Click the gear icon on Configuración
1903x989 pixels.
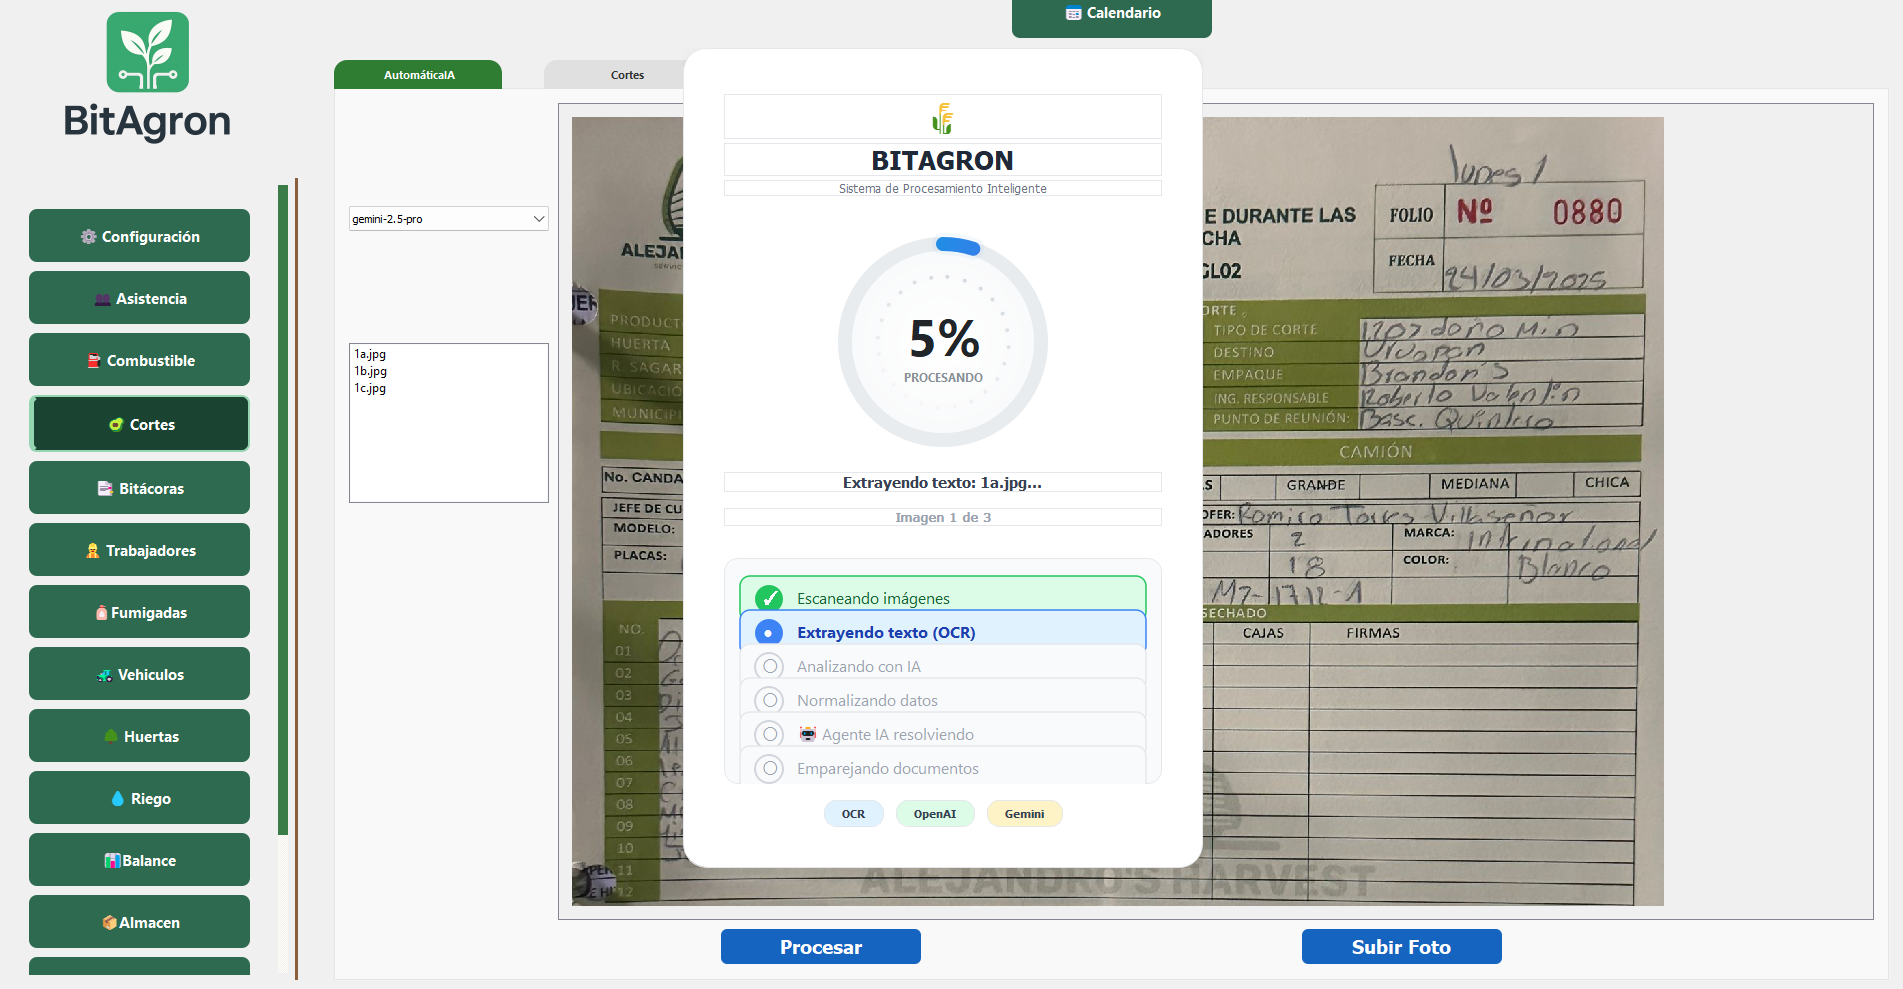point(89,237)
